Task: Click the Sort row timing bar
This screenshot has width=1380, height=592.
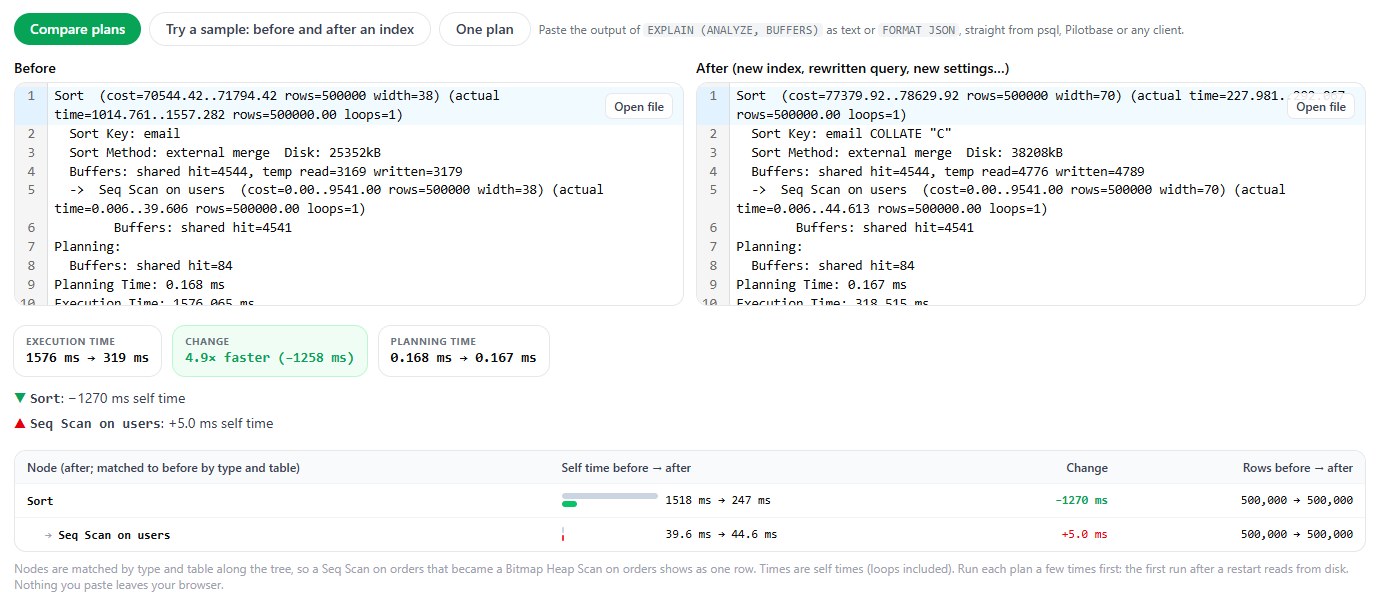Action: pos(610,500)
